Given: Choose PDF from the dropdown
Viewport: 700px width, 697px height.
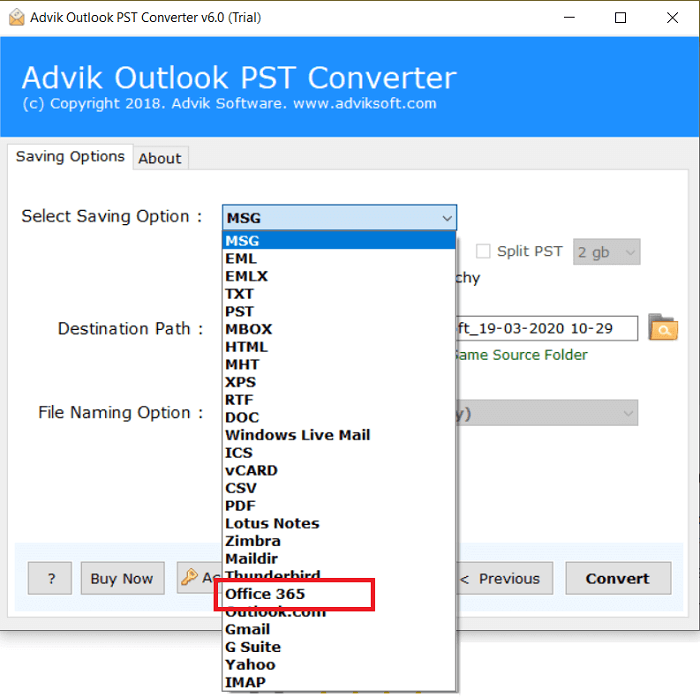Looking at the screenshot, I should [339, 505].
